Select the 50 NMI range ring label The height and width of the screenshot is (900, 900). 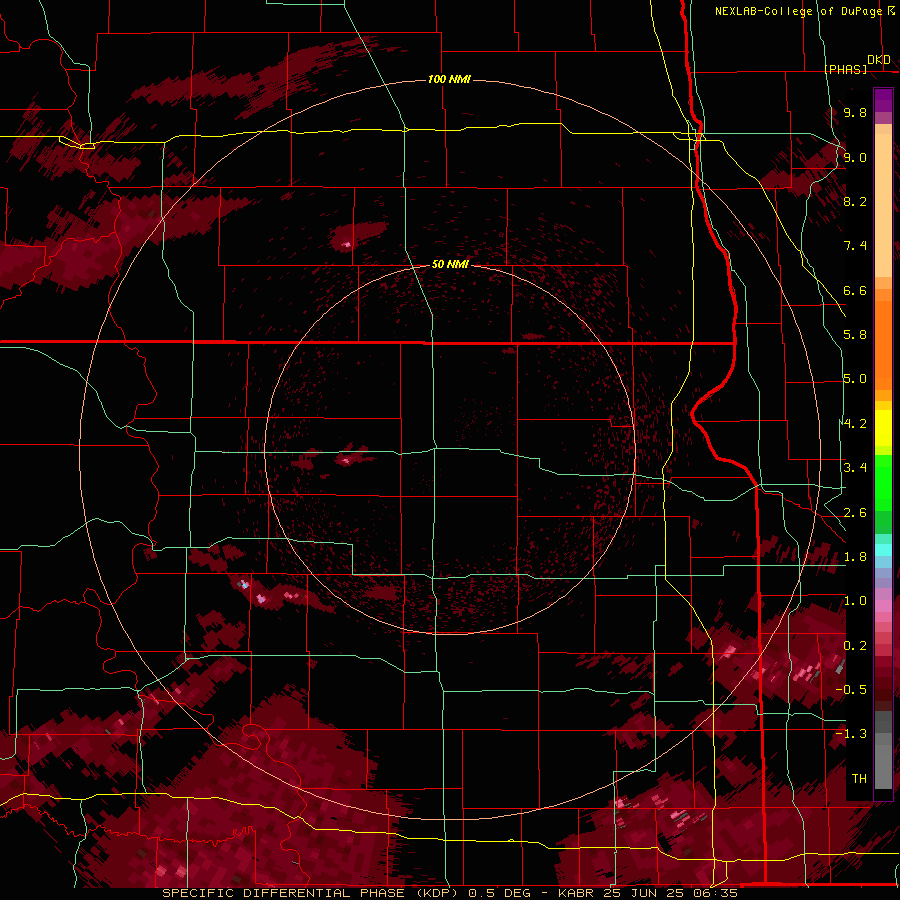450,264
